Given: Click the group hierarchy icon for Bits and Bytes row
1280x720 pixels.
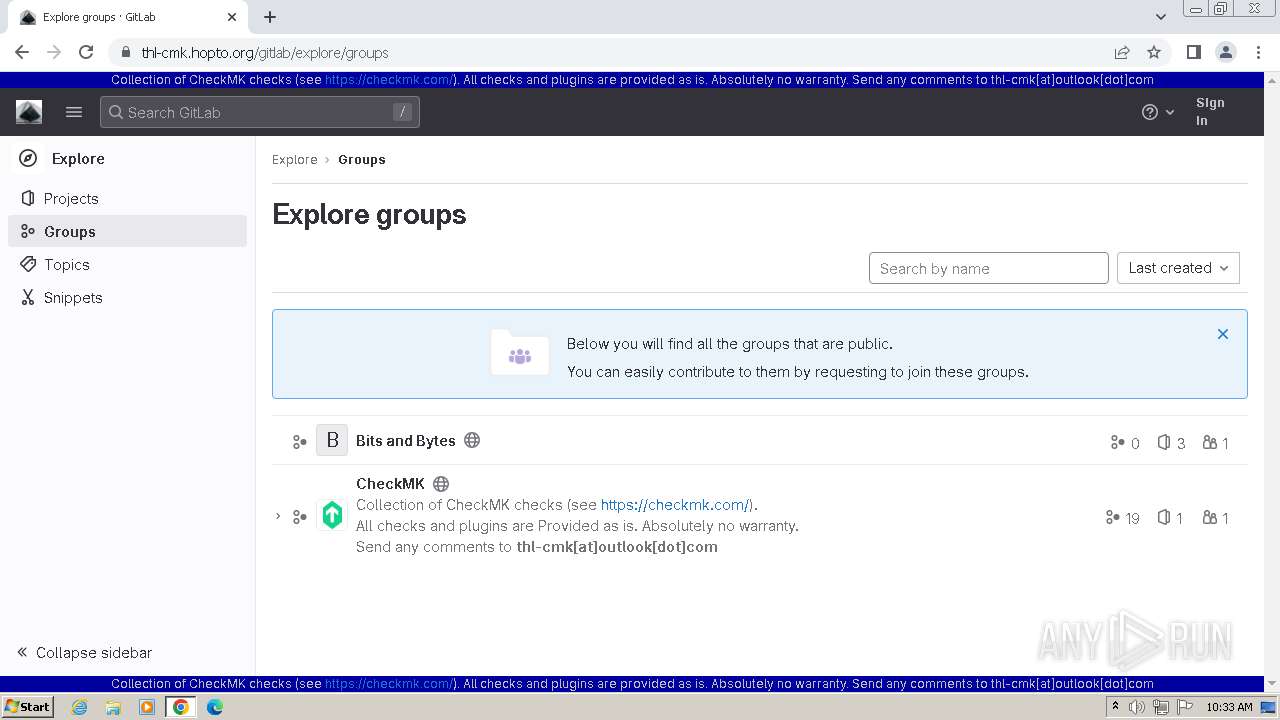Looking at the screenshot, I should click(299, 442).
